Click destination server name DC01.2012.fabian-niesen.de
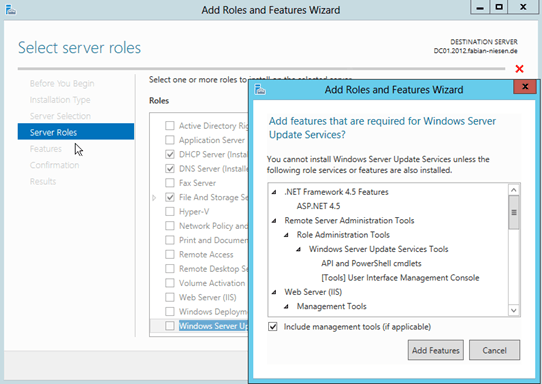The image size is (542, 384). point(475,51)
